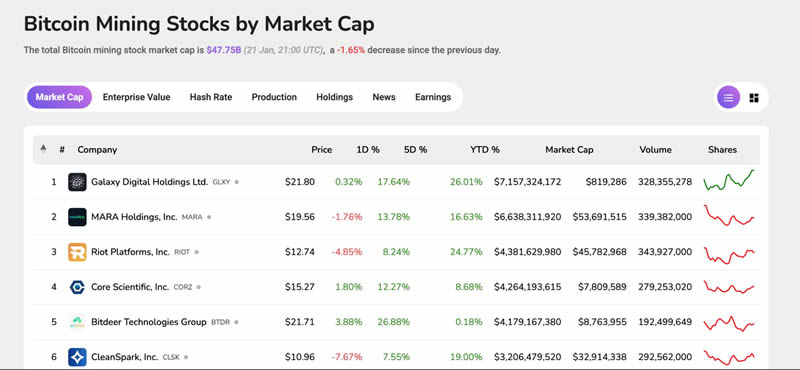This screenshot has width=800, height=370.
Task: Open the Hash Rate tab
Action: [211, 97]
